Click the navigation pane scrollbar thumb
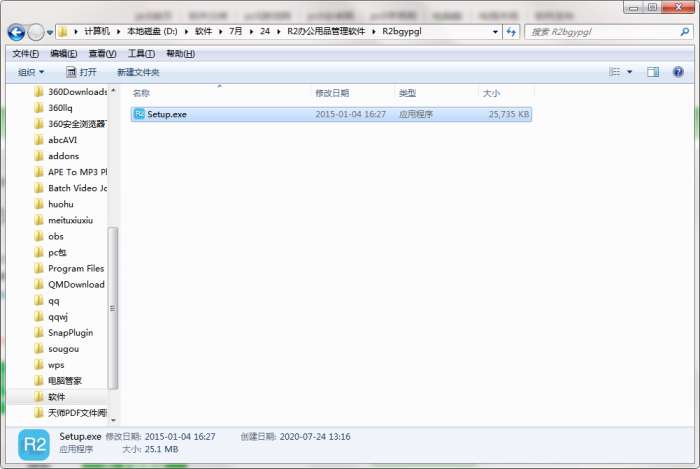700x469 pixels. click(112, 308)
